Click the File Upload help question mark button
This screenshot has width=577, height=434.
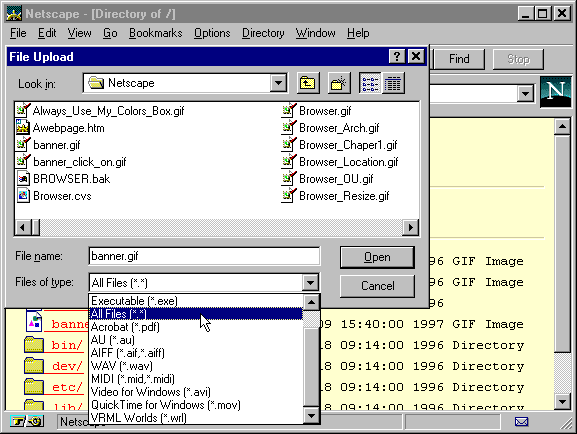pyautogui.click(x=397, y=56)
